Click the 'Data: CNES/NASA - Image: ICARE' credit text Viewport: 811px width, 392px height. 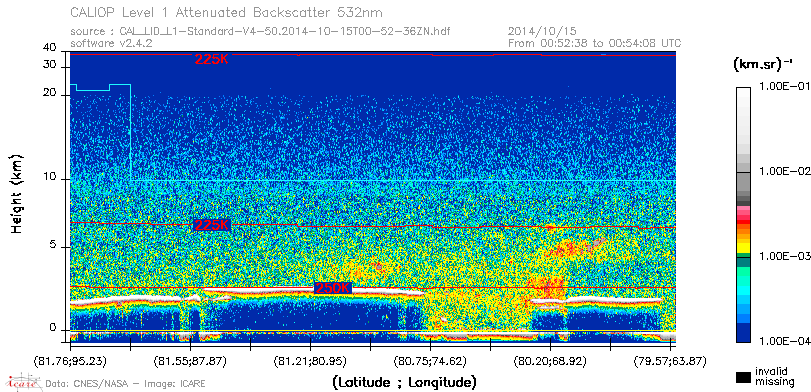[x=125, y=384]
